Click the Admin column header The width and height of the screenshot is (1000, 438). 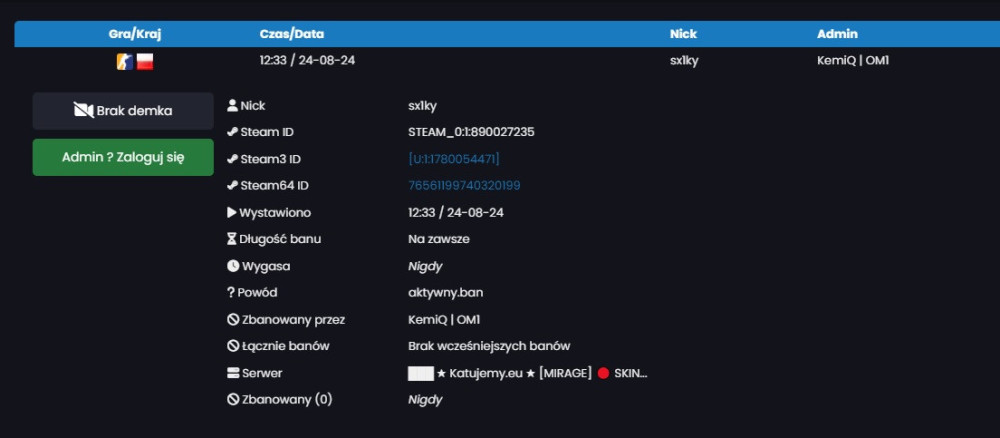837,34
